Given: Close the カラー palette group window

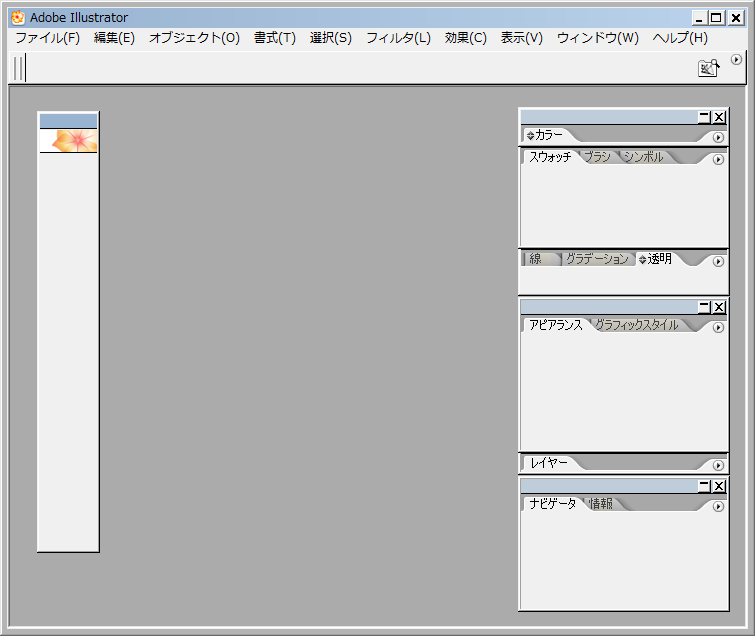Looking at the screenshot, I should (719, 117).
